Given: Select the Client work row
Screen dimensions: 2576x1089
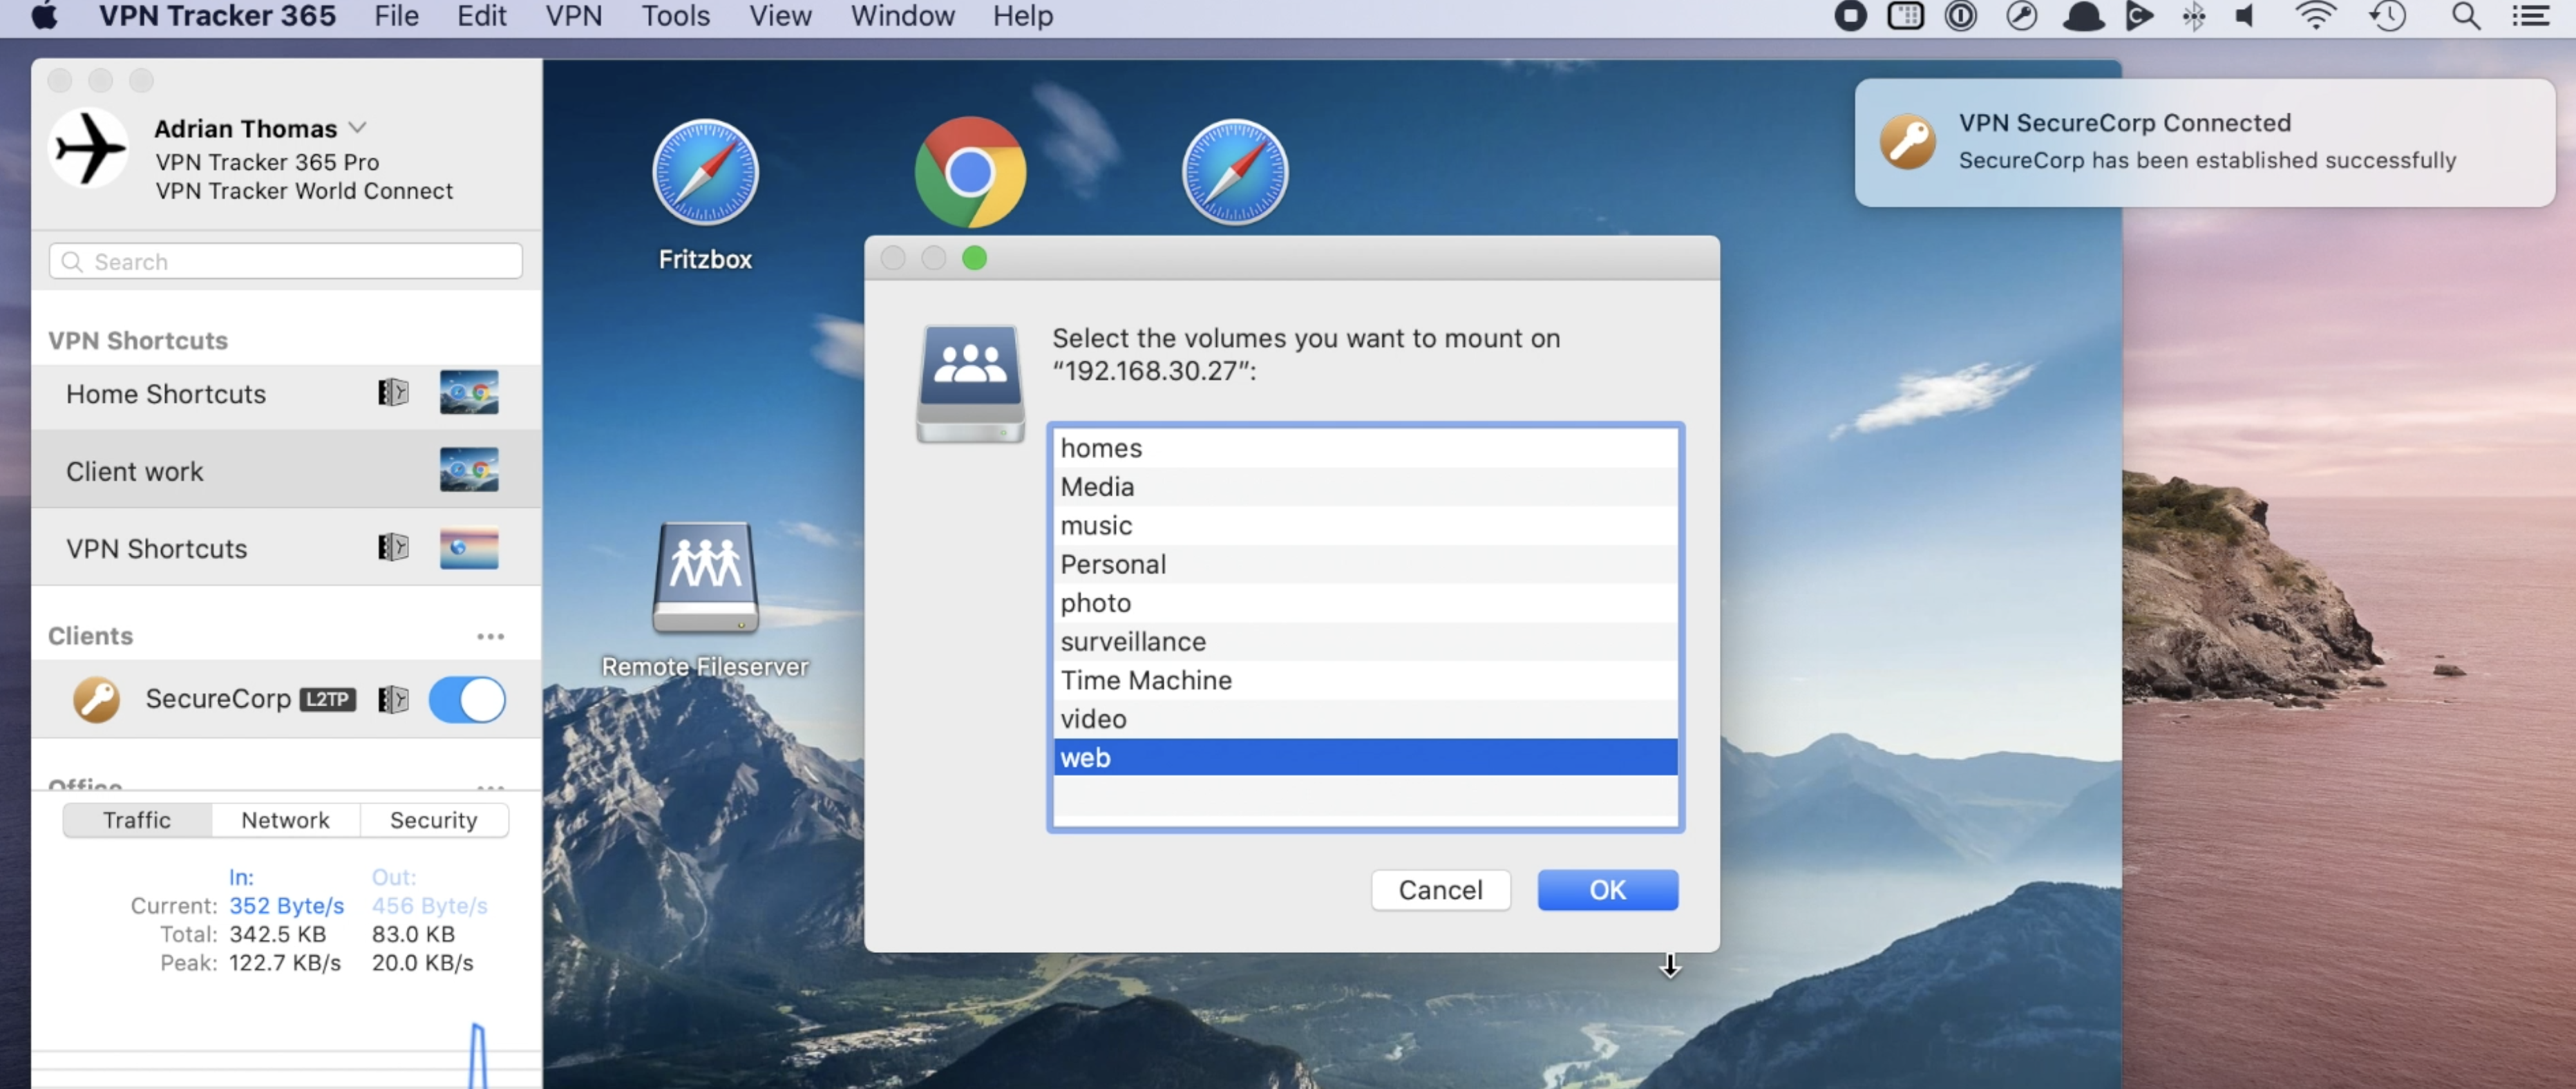Looking at the screenshot, I should pos(286,470).
